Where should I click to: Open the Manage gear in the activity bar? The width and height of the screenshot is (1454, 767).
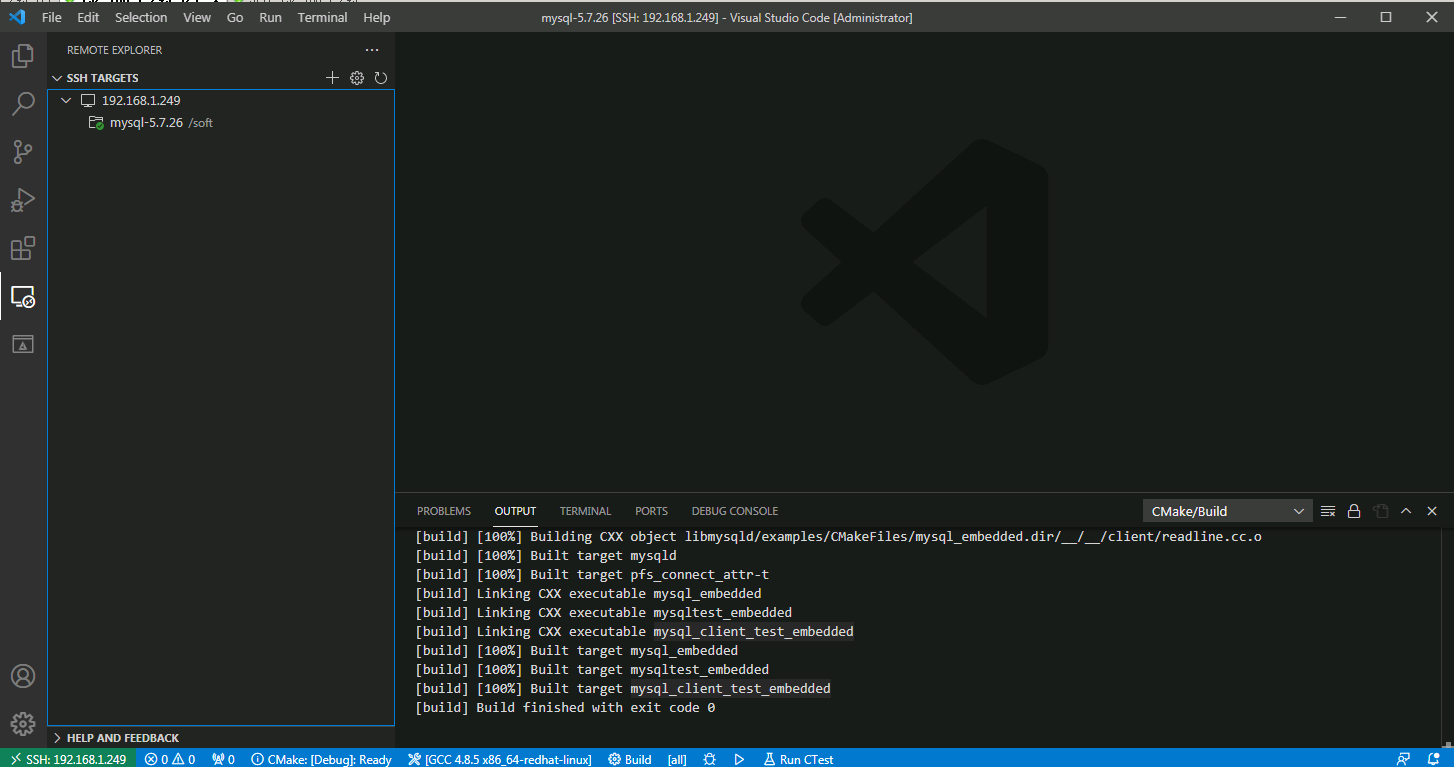tap(23, 724)
